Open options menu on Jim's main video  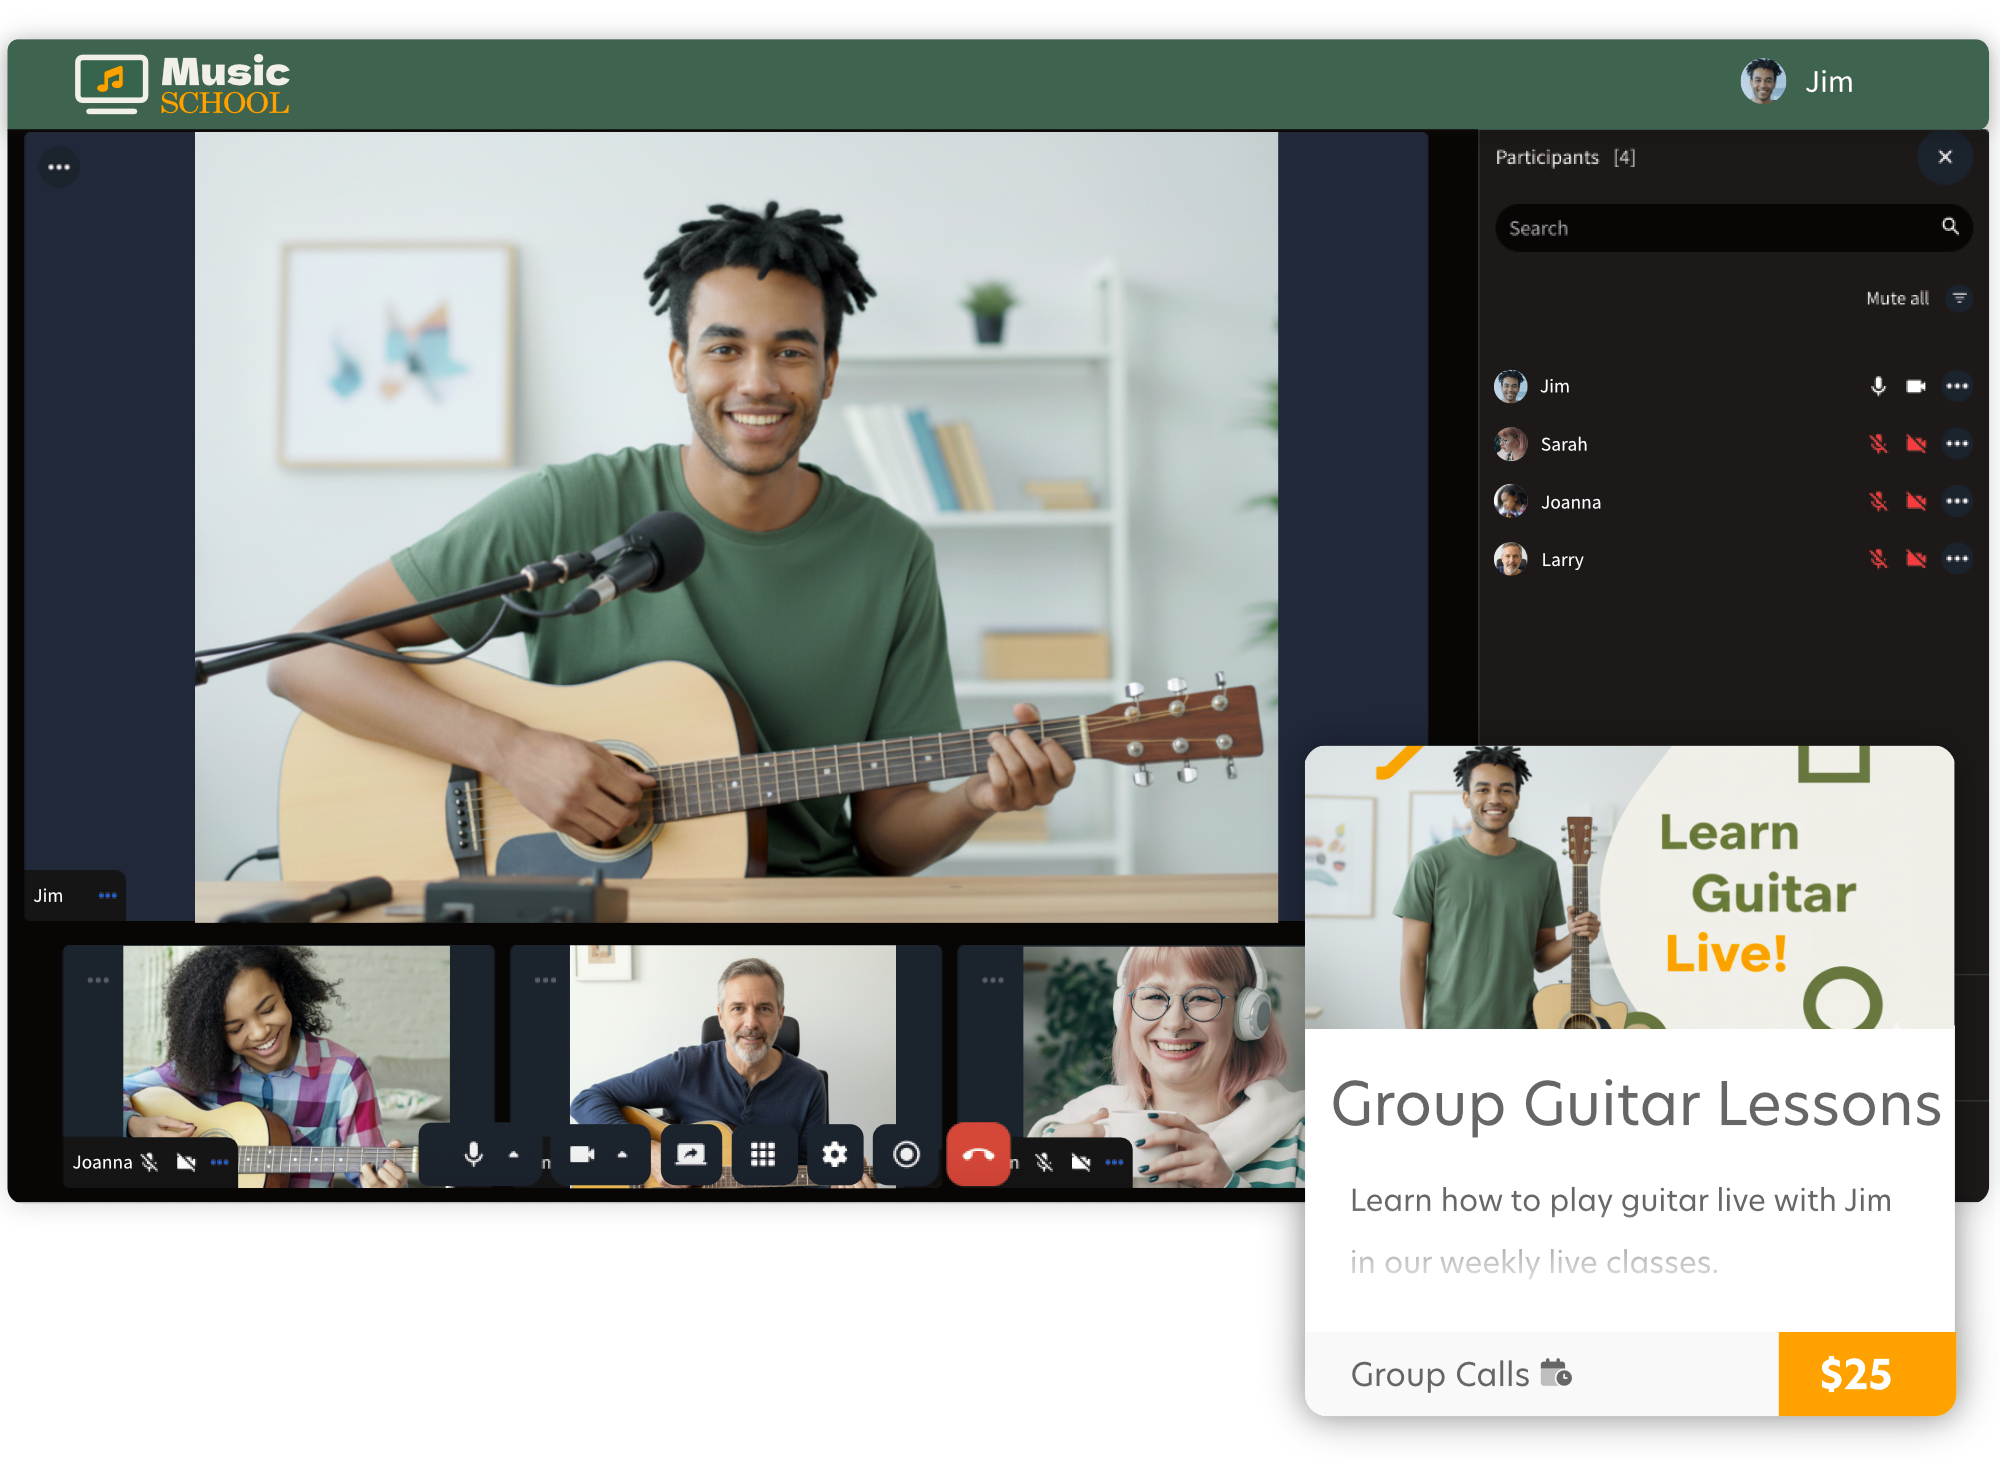tap(108, 895)
